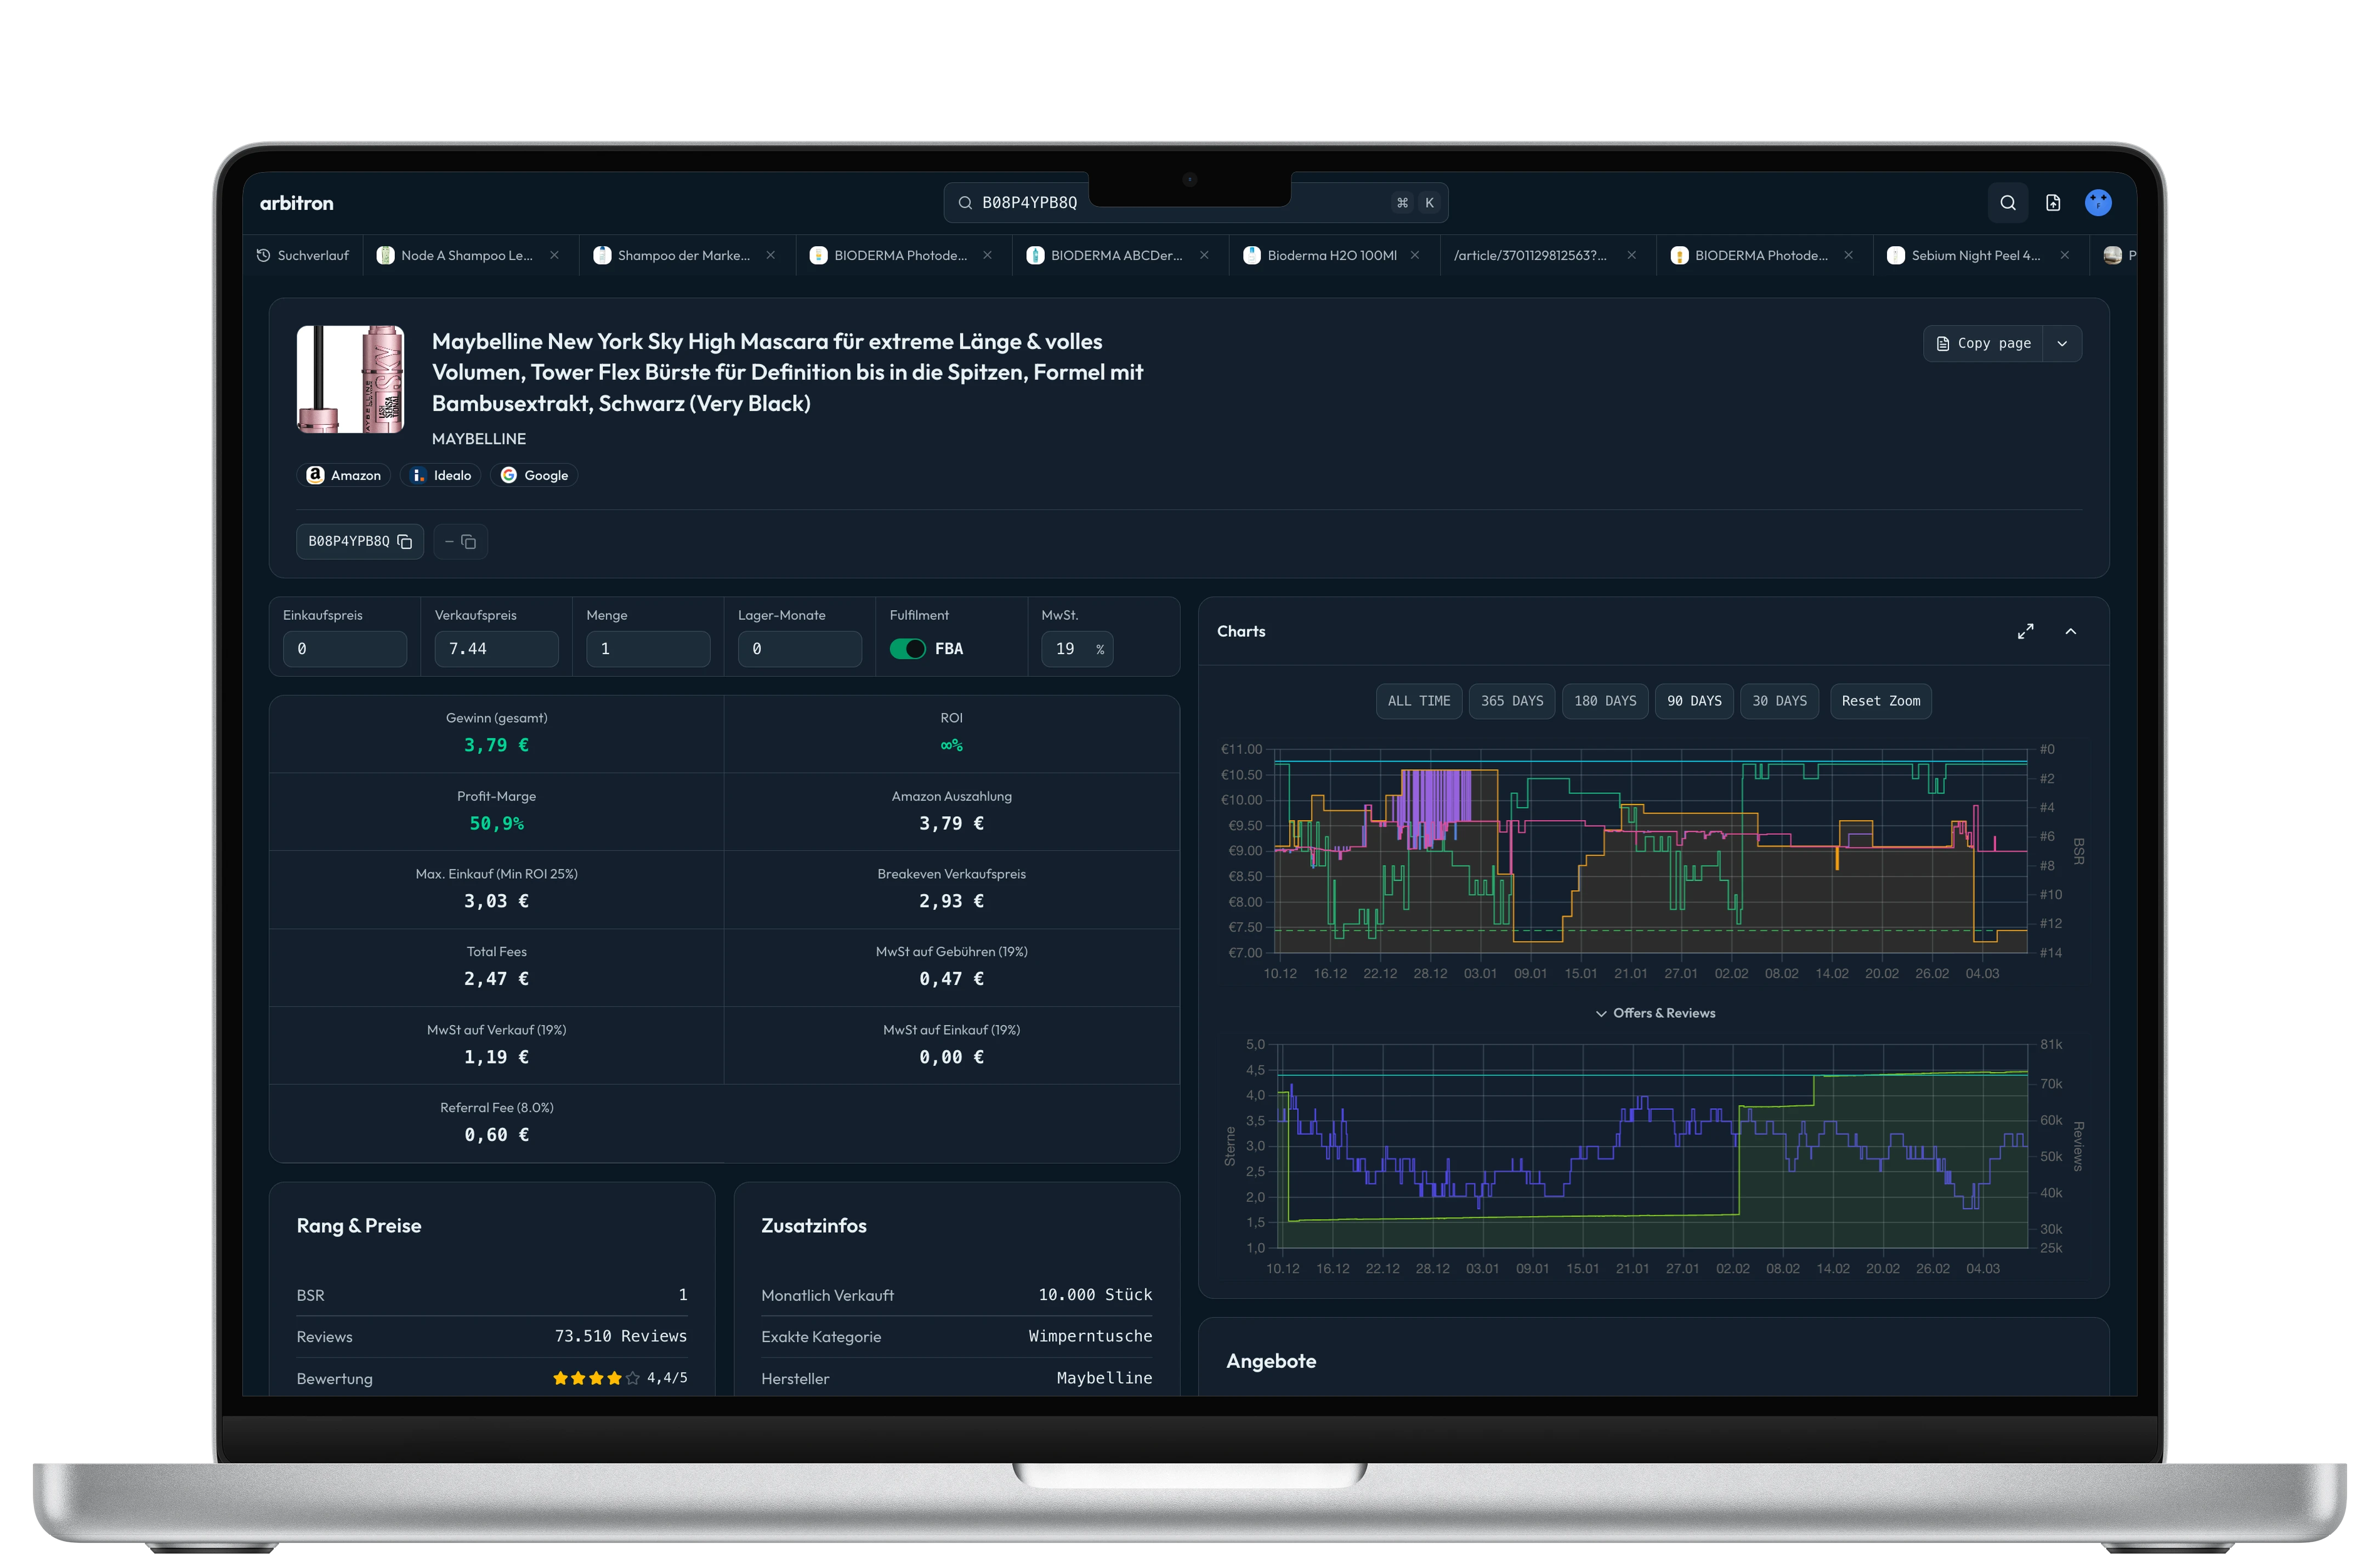Image resolution: width=2380 pixels, height=1568 pixels.
Task: Collapse the Charts panel with the chevron
Action: (2071, 631)
